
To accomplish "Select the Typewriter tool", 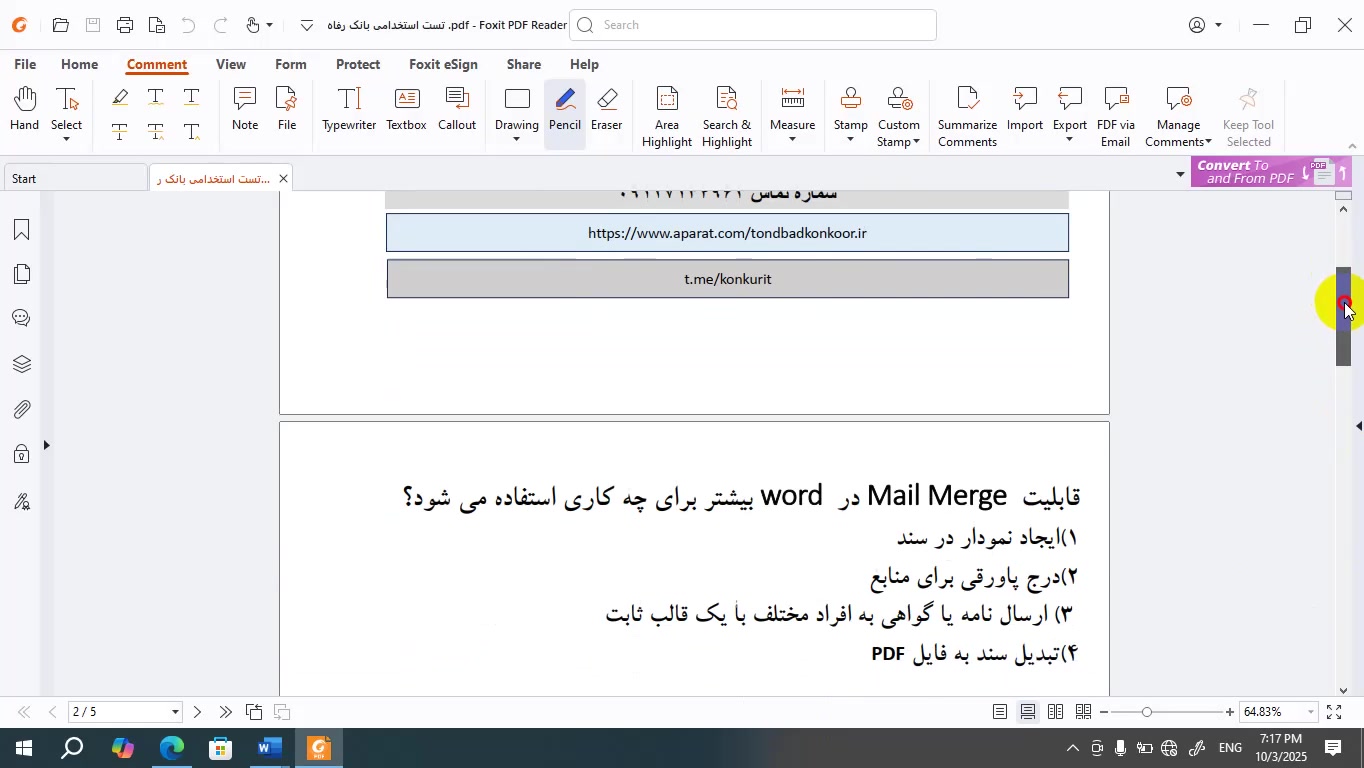I will [349, 109].
